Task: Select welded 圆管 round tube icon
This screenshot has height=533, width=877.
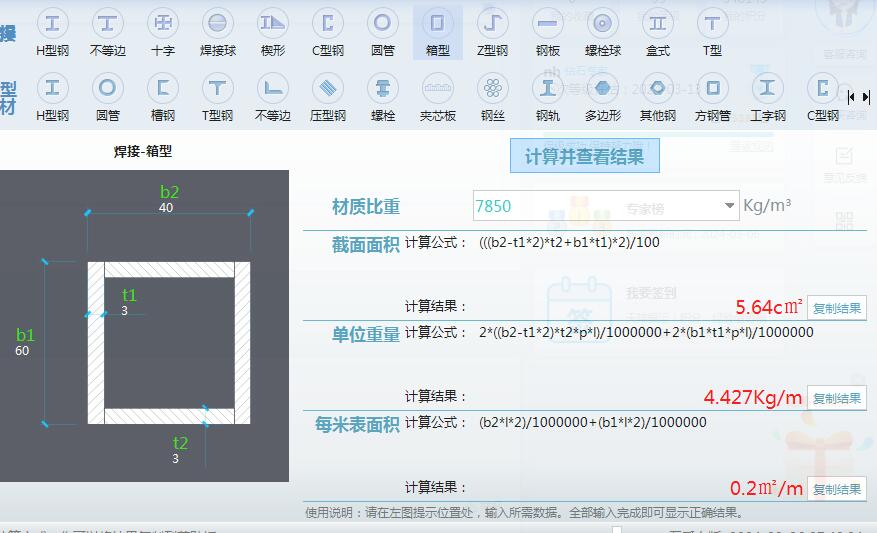Action: coord(383,32)
